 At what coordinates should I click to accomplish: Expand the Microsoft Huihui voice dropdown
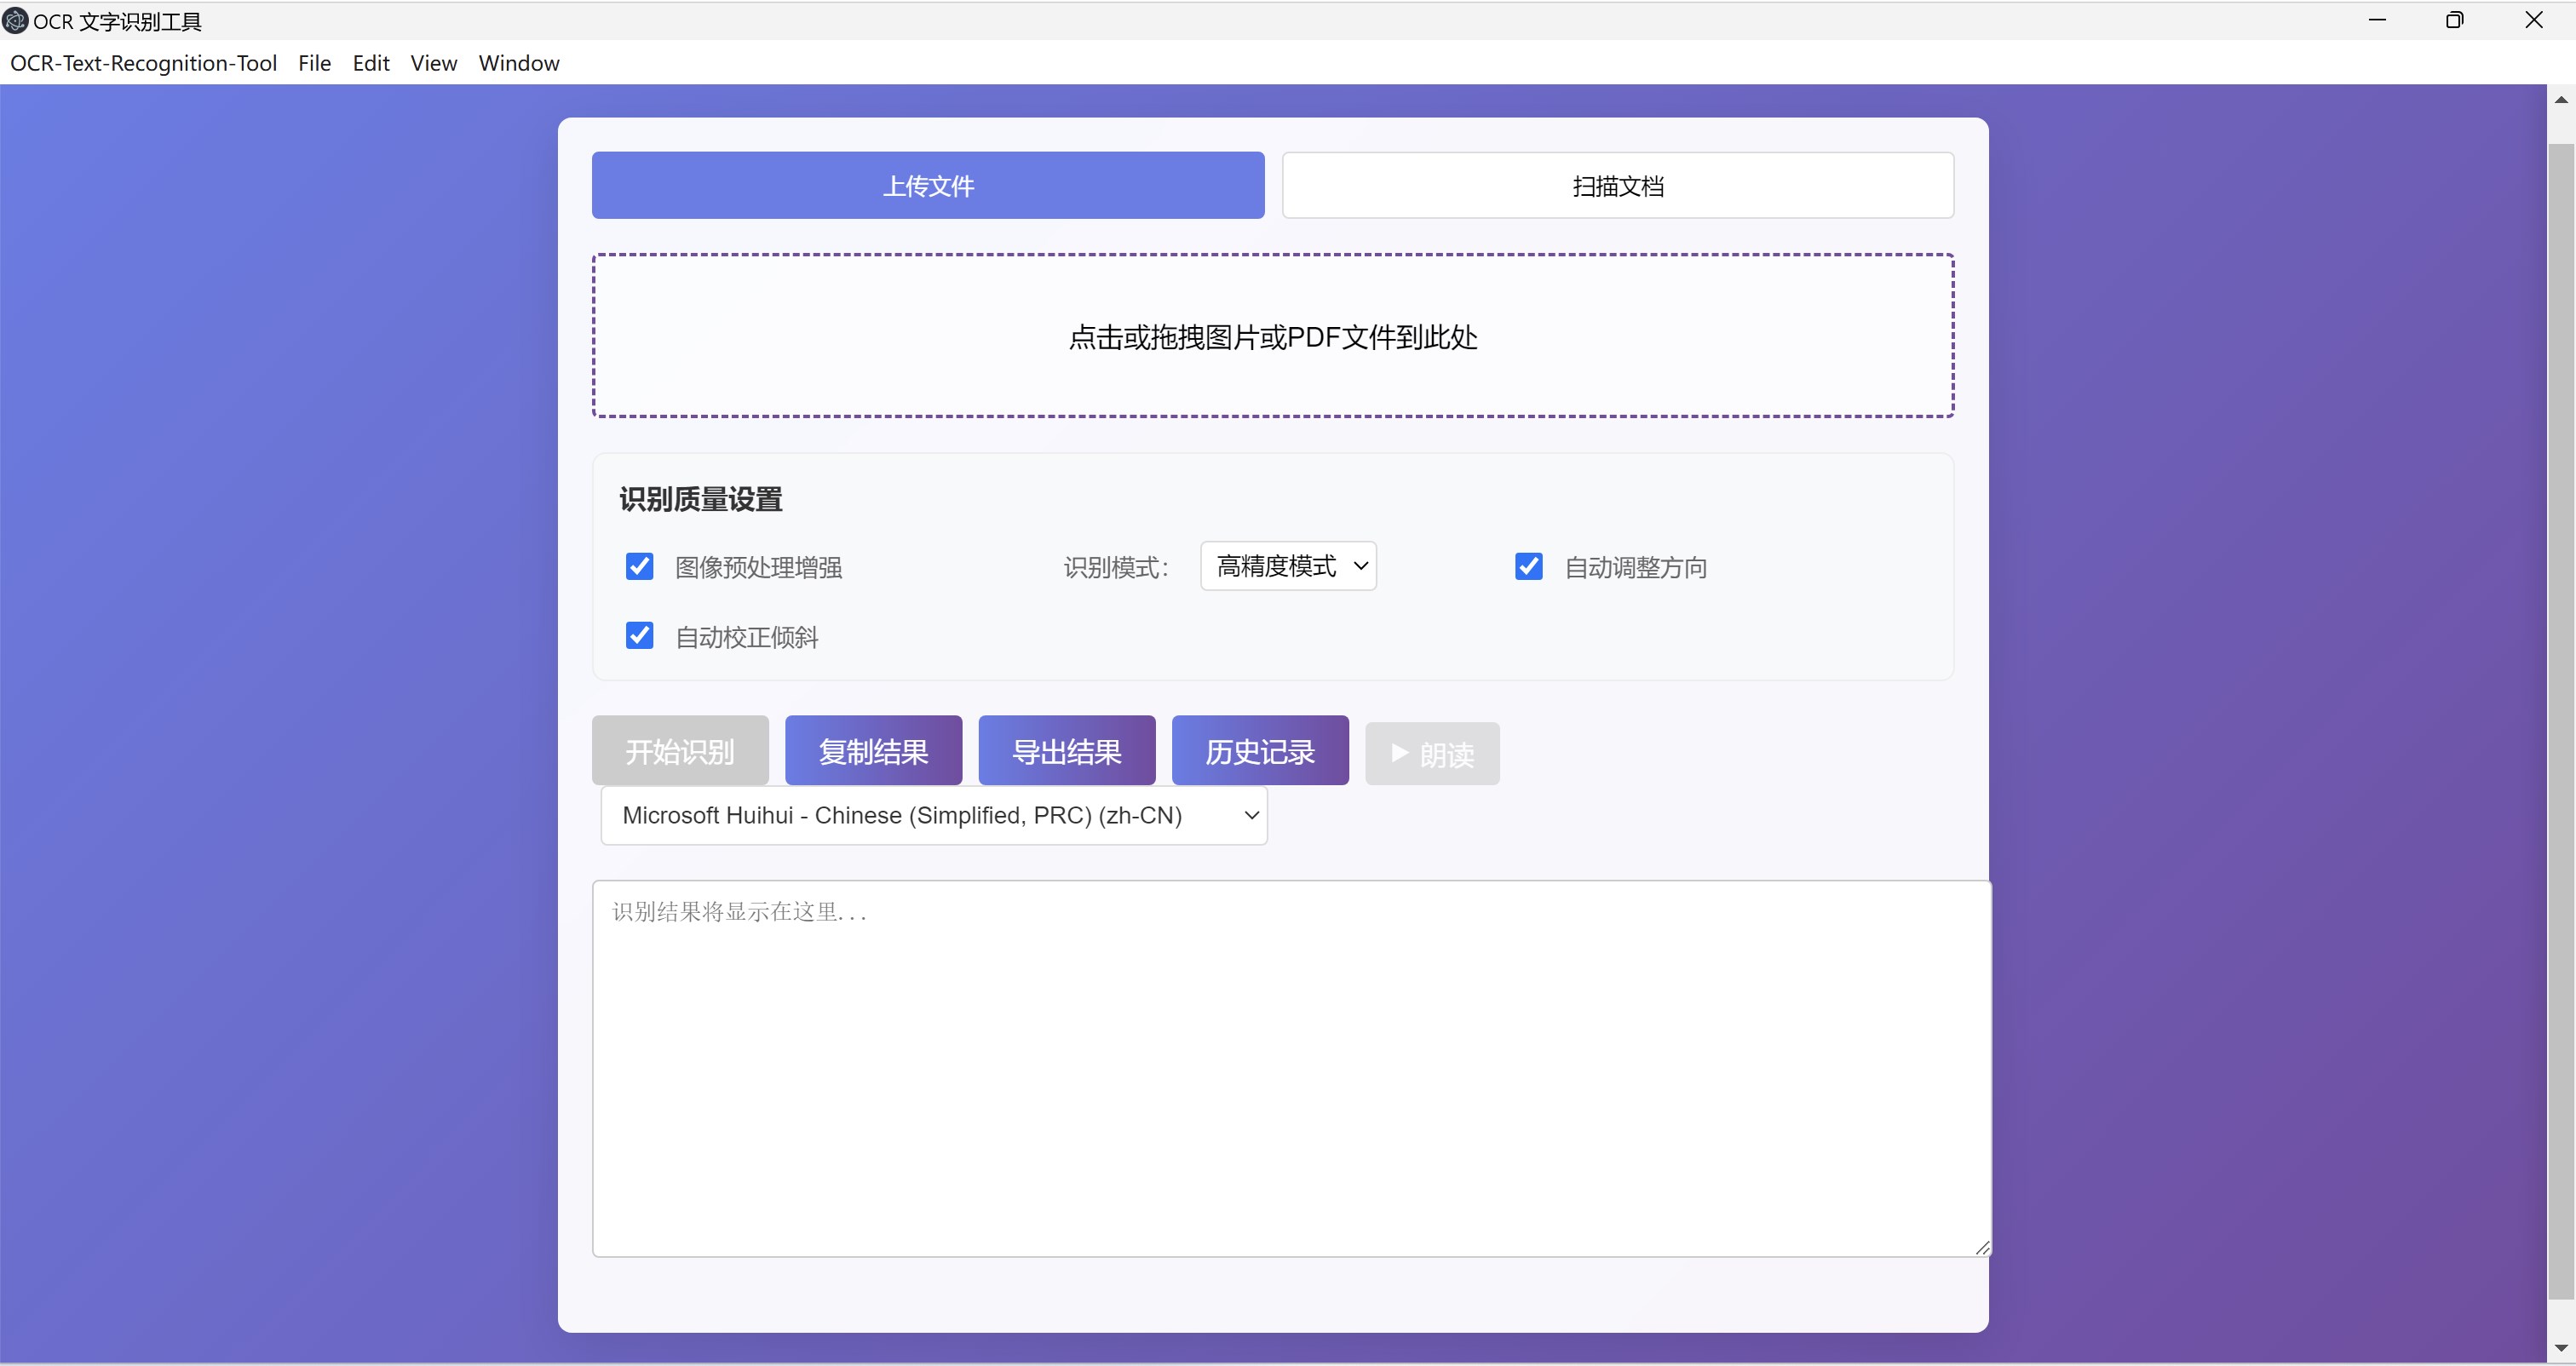tap(933, 815)
